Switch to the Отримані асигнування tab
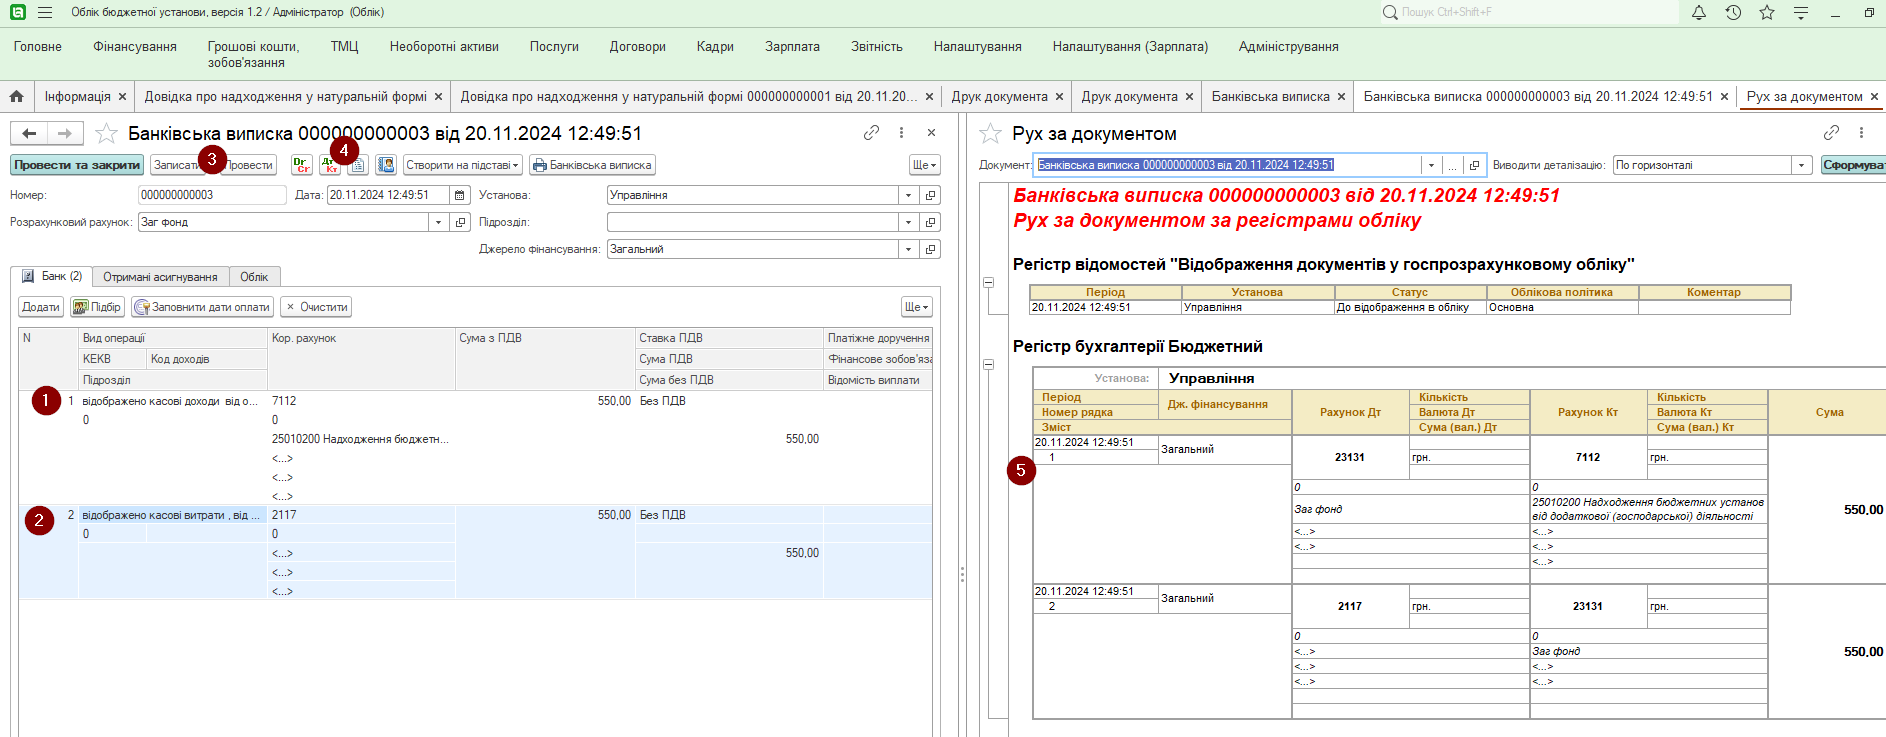This screenshot has height=737, width=1886. pyautogui.click(x=160, y=277)
